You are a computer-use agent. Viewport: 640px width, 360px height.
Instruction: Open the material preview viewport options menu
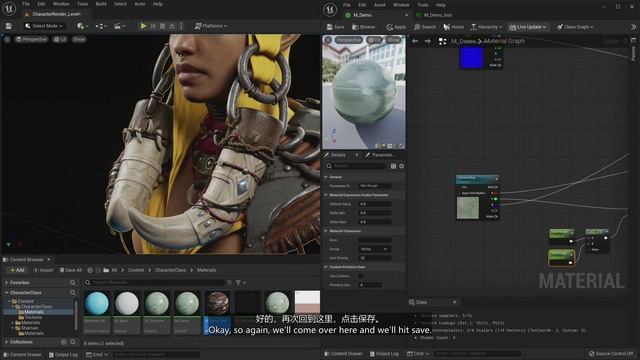(328, 40)
